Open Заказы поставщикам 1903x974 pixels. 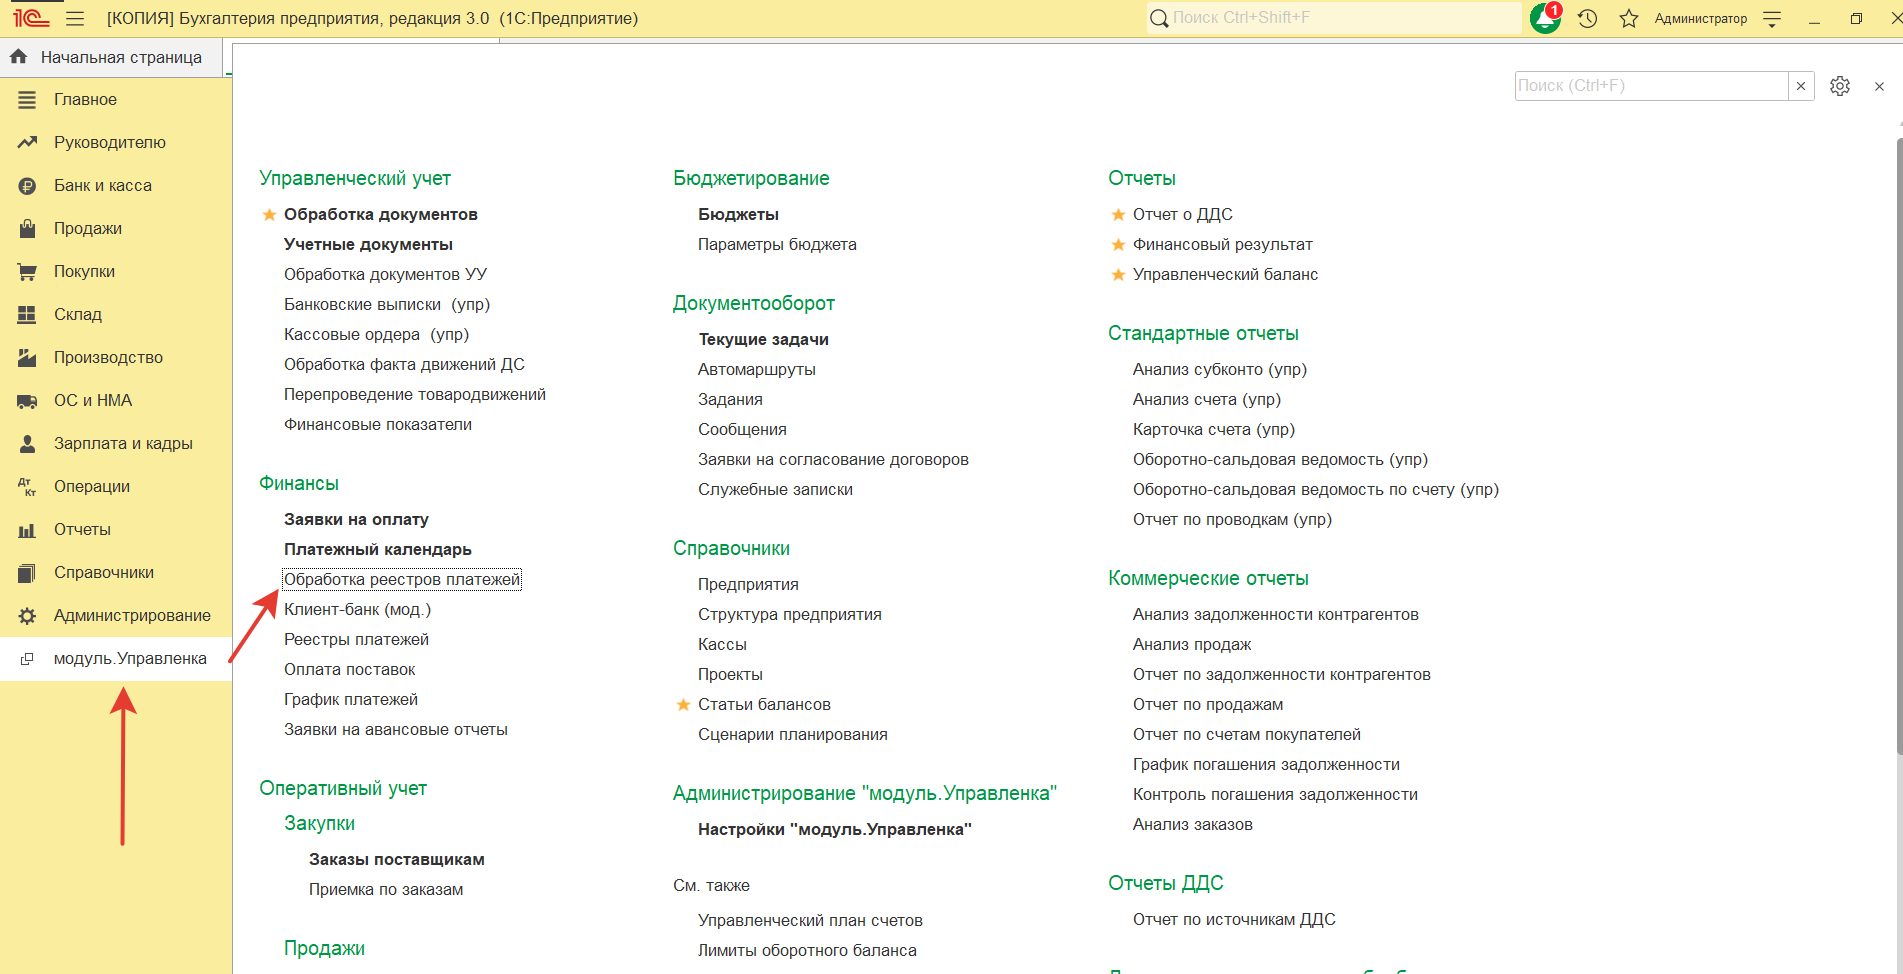(397, 859)
